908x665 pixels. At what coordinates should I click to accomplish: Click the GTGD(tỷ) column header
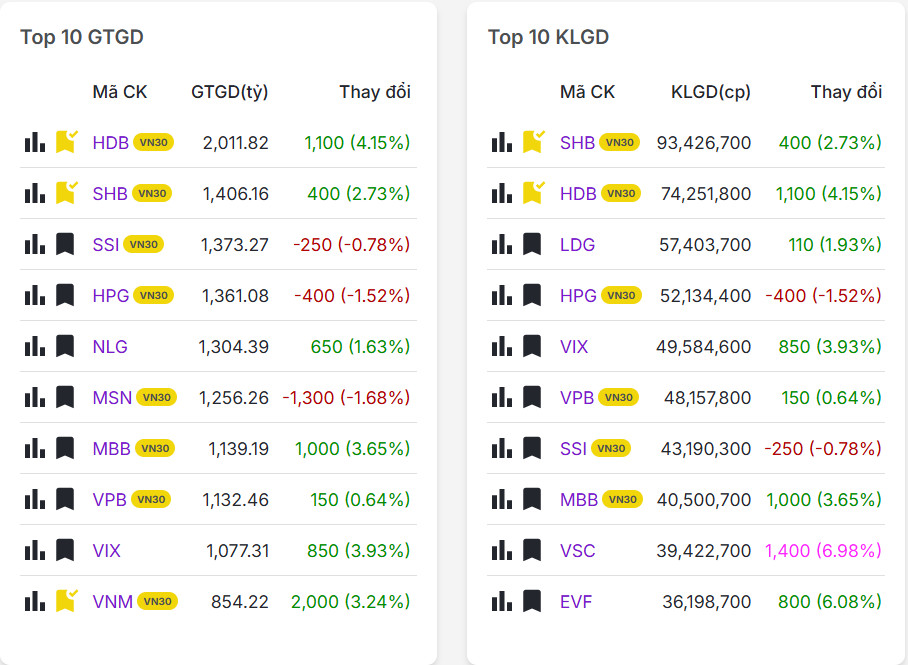[x=230, y=92]
